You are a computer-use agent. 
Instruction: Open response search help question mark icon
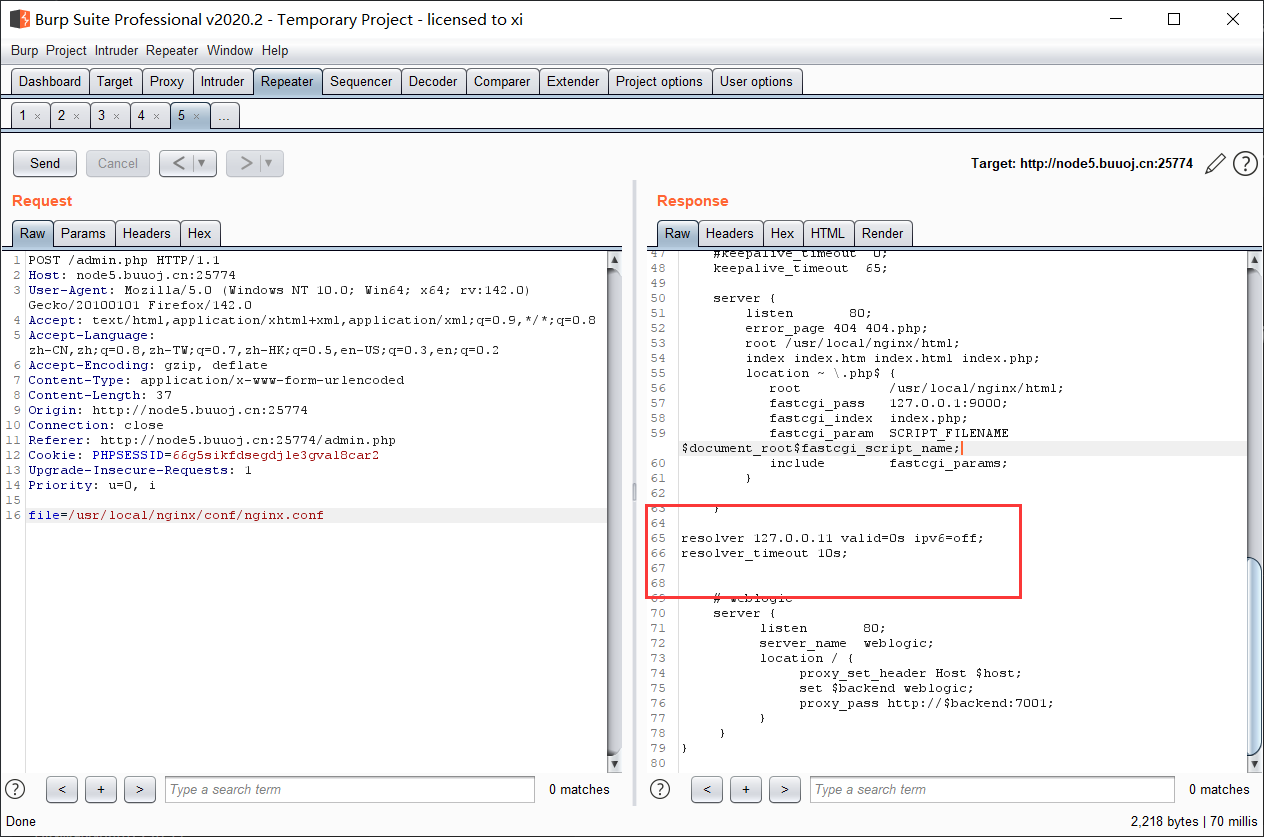point(660,789)
